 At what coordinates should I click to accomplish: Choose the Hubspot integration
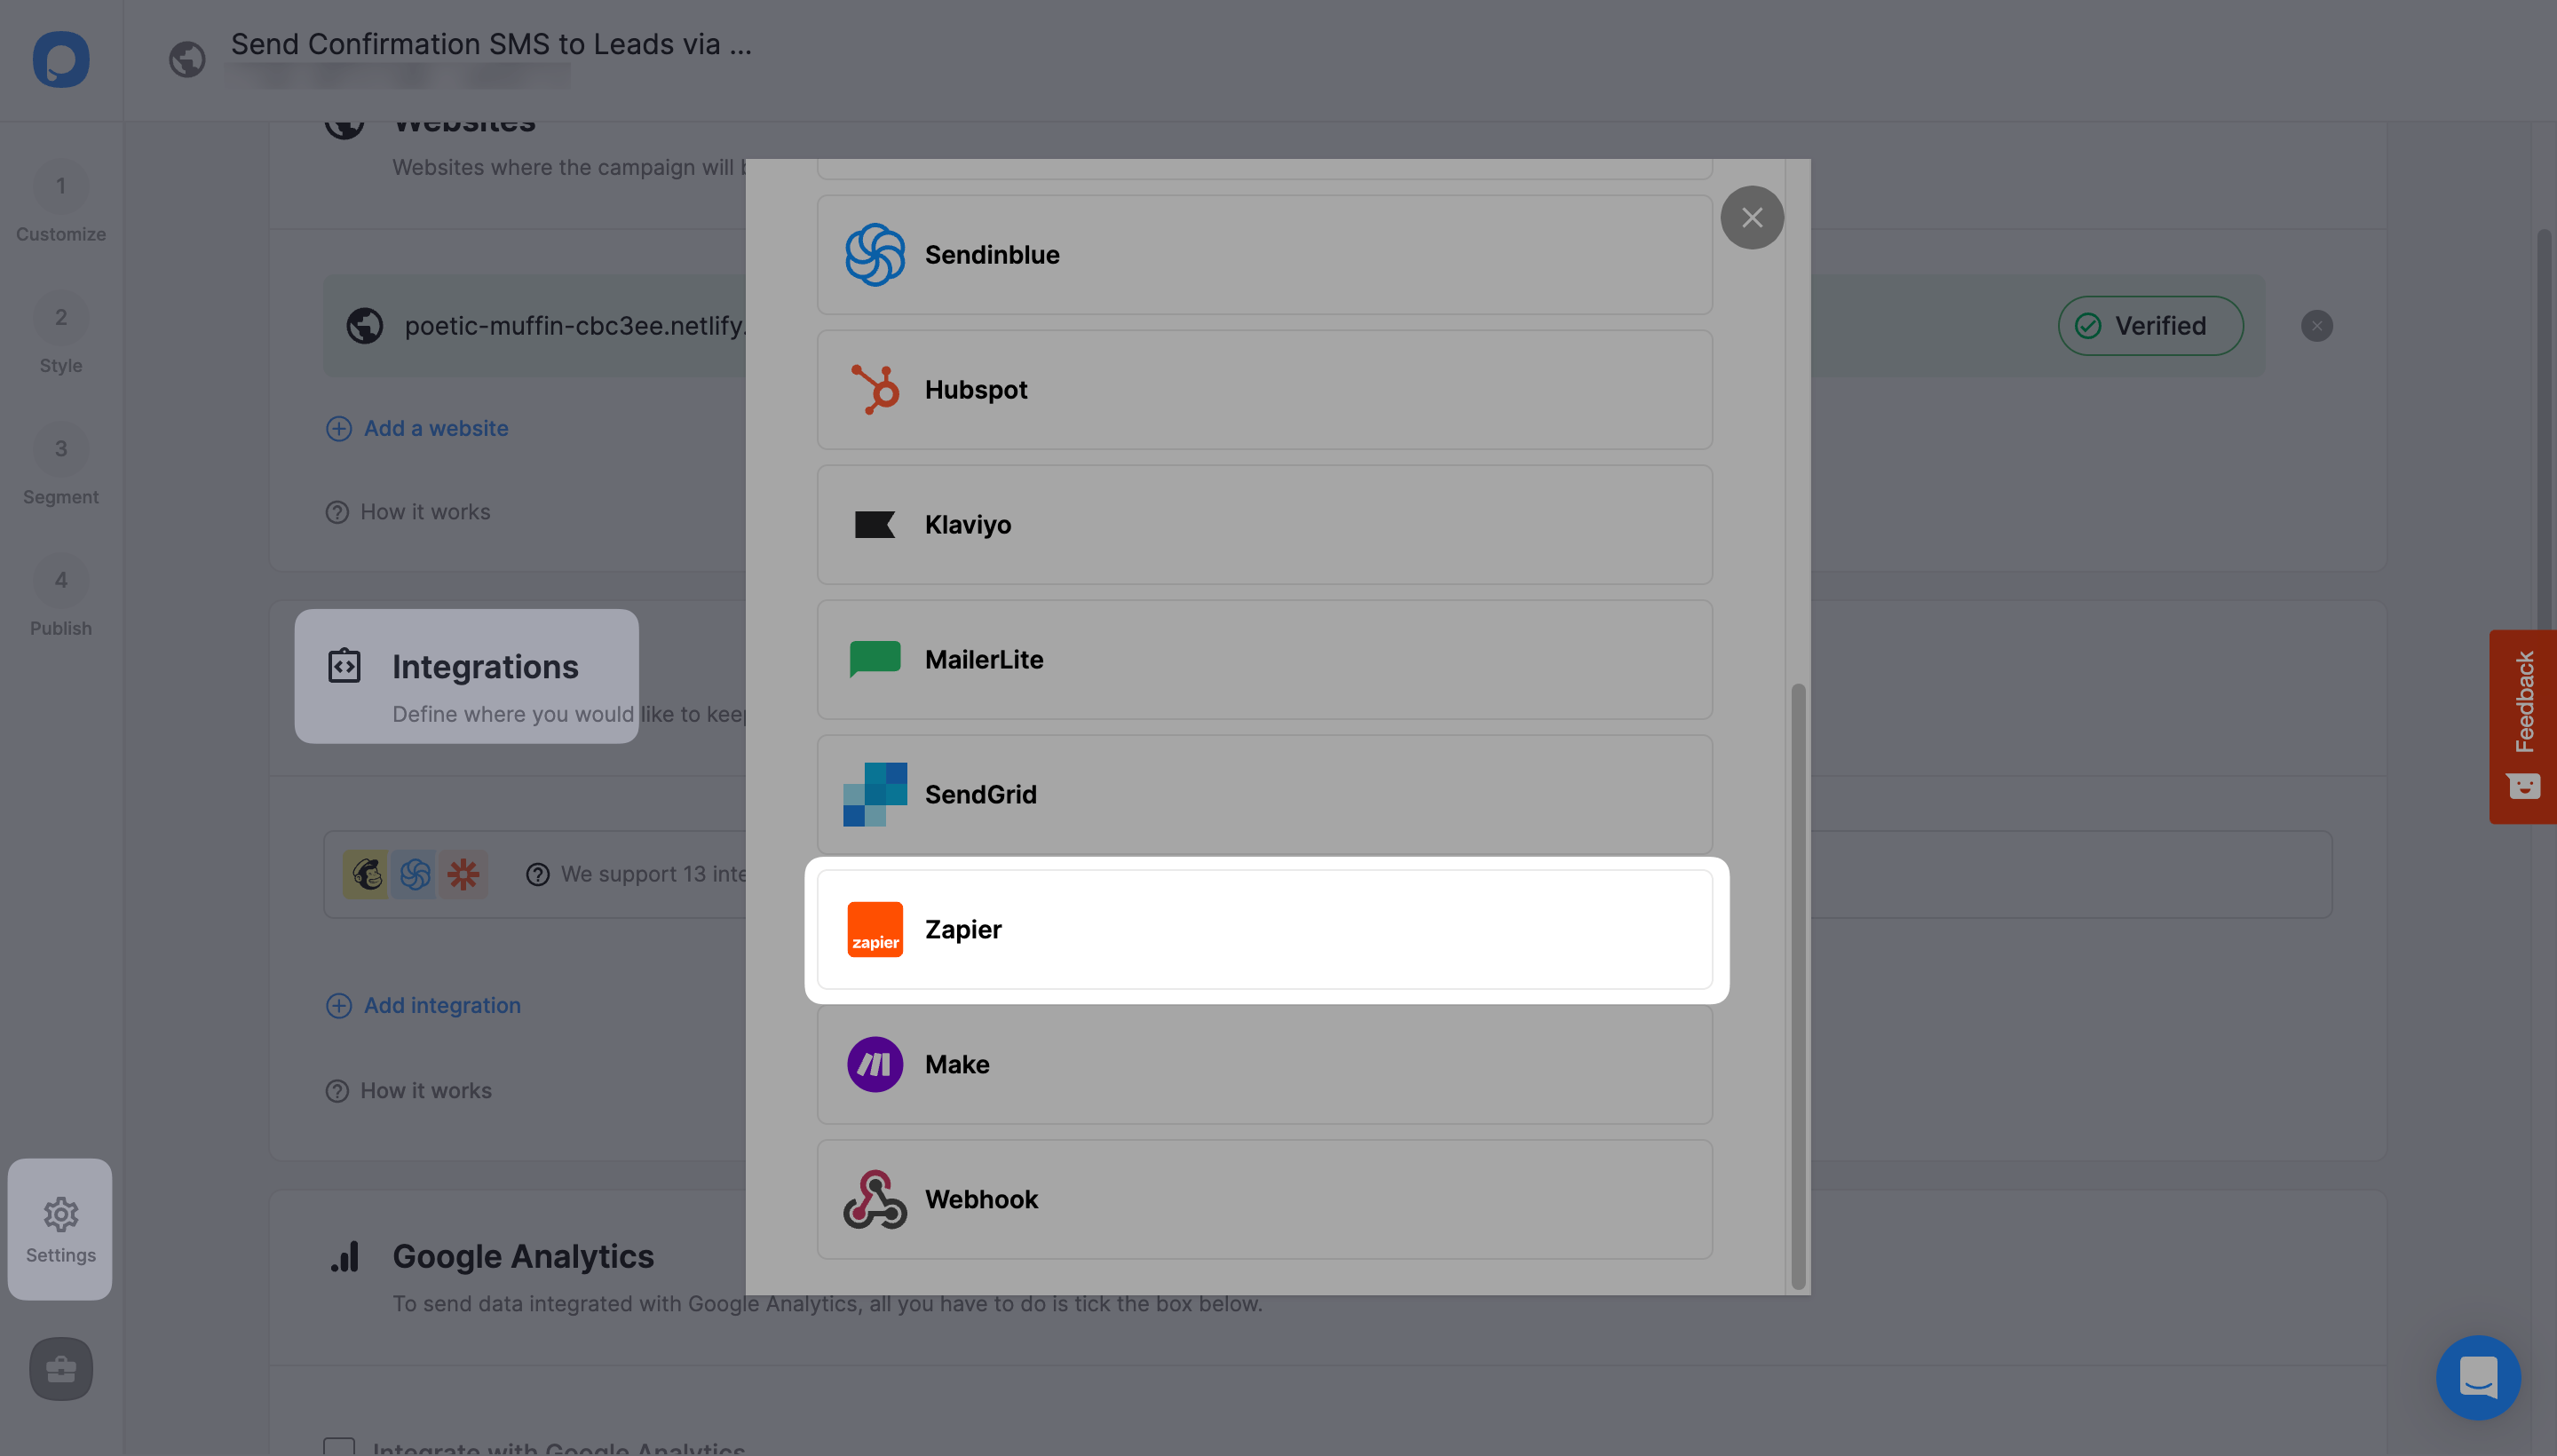[1263, 389]
